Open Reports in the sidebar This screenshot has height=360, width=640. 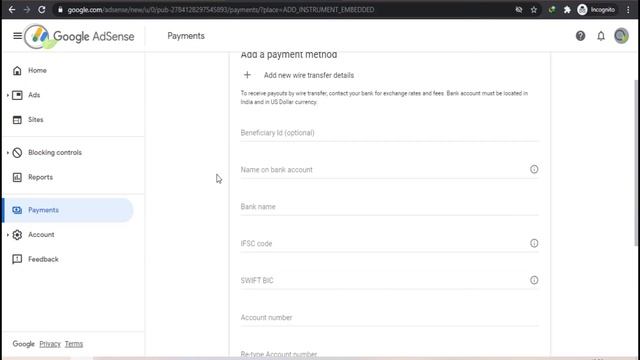tap(40, 177)
